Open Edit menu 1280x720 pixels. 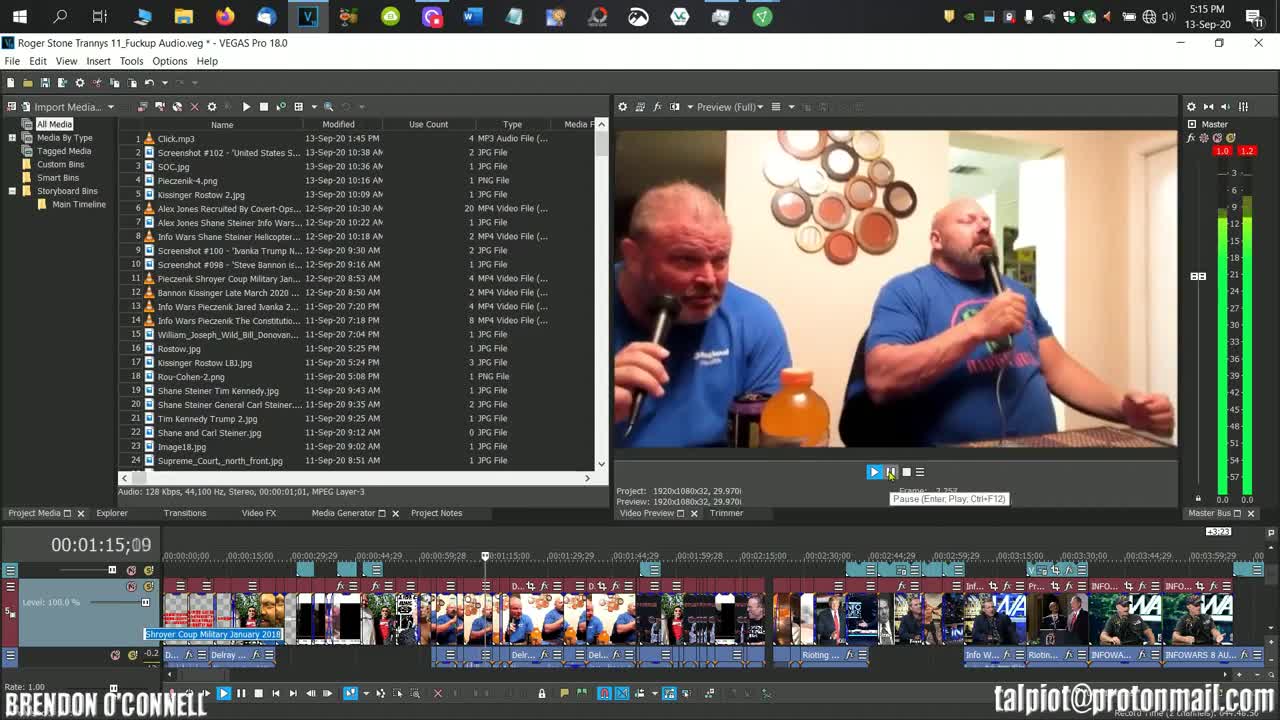(x=38, y=61)
